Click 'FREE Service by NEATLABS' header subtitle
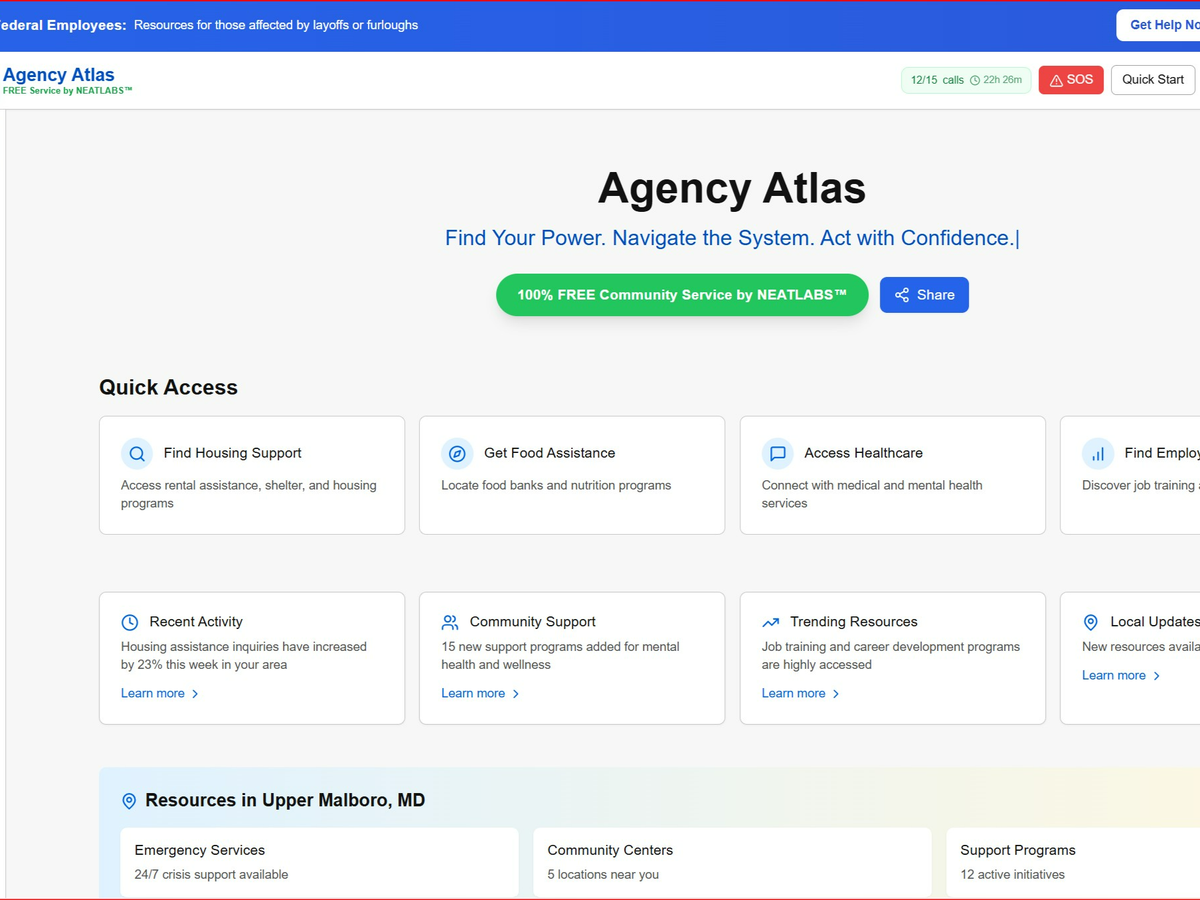The height and width of the screenshot is (900, 1200). [x=68, y=91]
